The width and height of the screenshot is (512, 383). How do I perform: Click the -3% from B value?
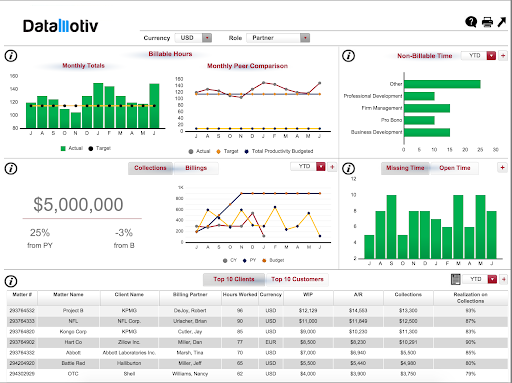pos(124,233)
